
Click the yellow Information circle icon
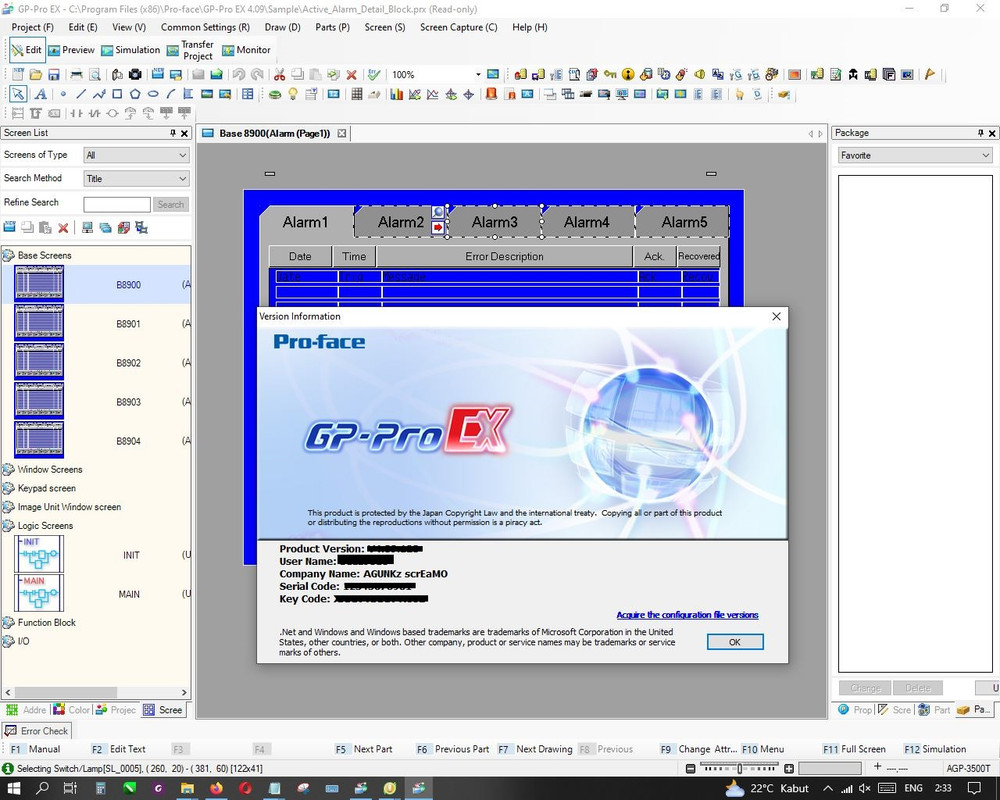tap(628, 75)
